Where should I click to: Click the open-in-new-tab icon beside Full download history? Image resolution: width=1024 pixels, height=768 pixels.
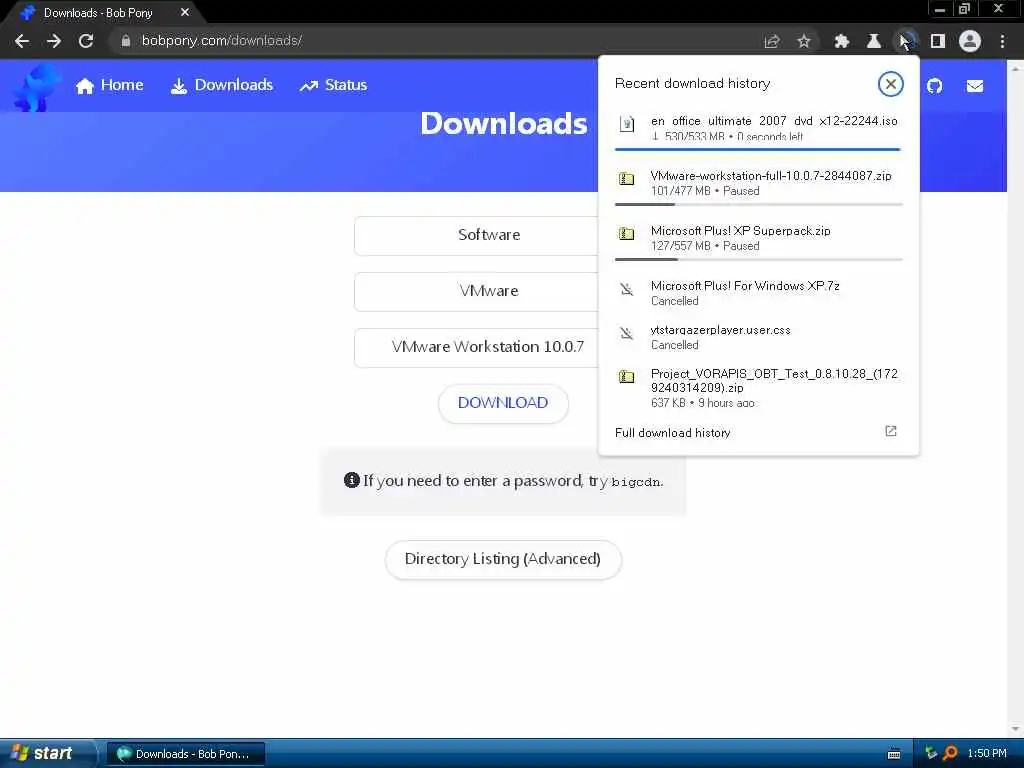click(891, 431)
